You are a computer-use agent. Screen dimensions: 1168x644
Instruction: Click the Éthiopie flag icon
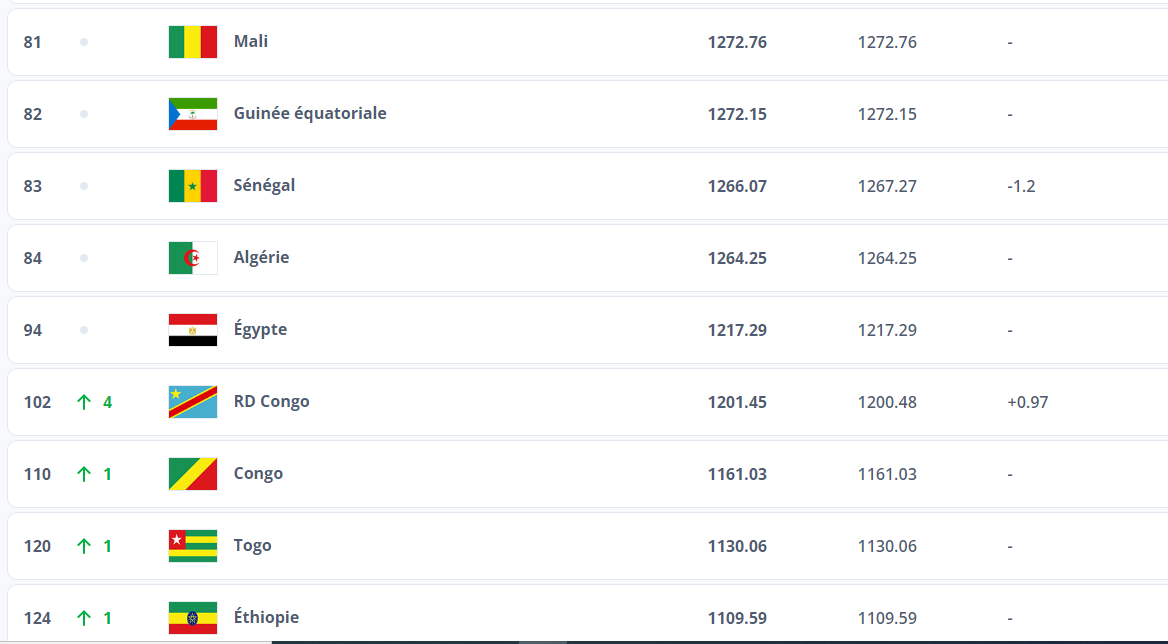point(193,618)
